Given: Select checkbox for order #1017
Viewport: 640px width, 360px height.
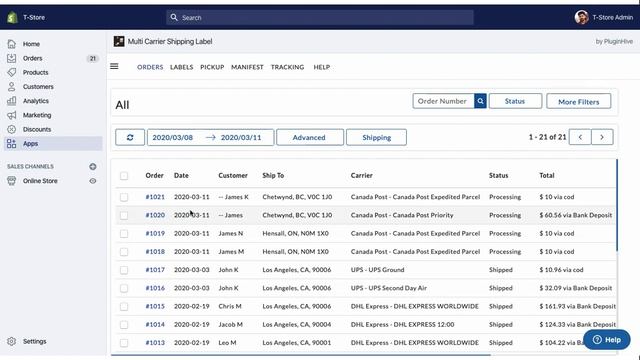Looking at the screenshot, I should tap(124, 270).
